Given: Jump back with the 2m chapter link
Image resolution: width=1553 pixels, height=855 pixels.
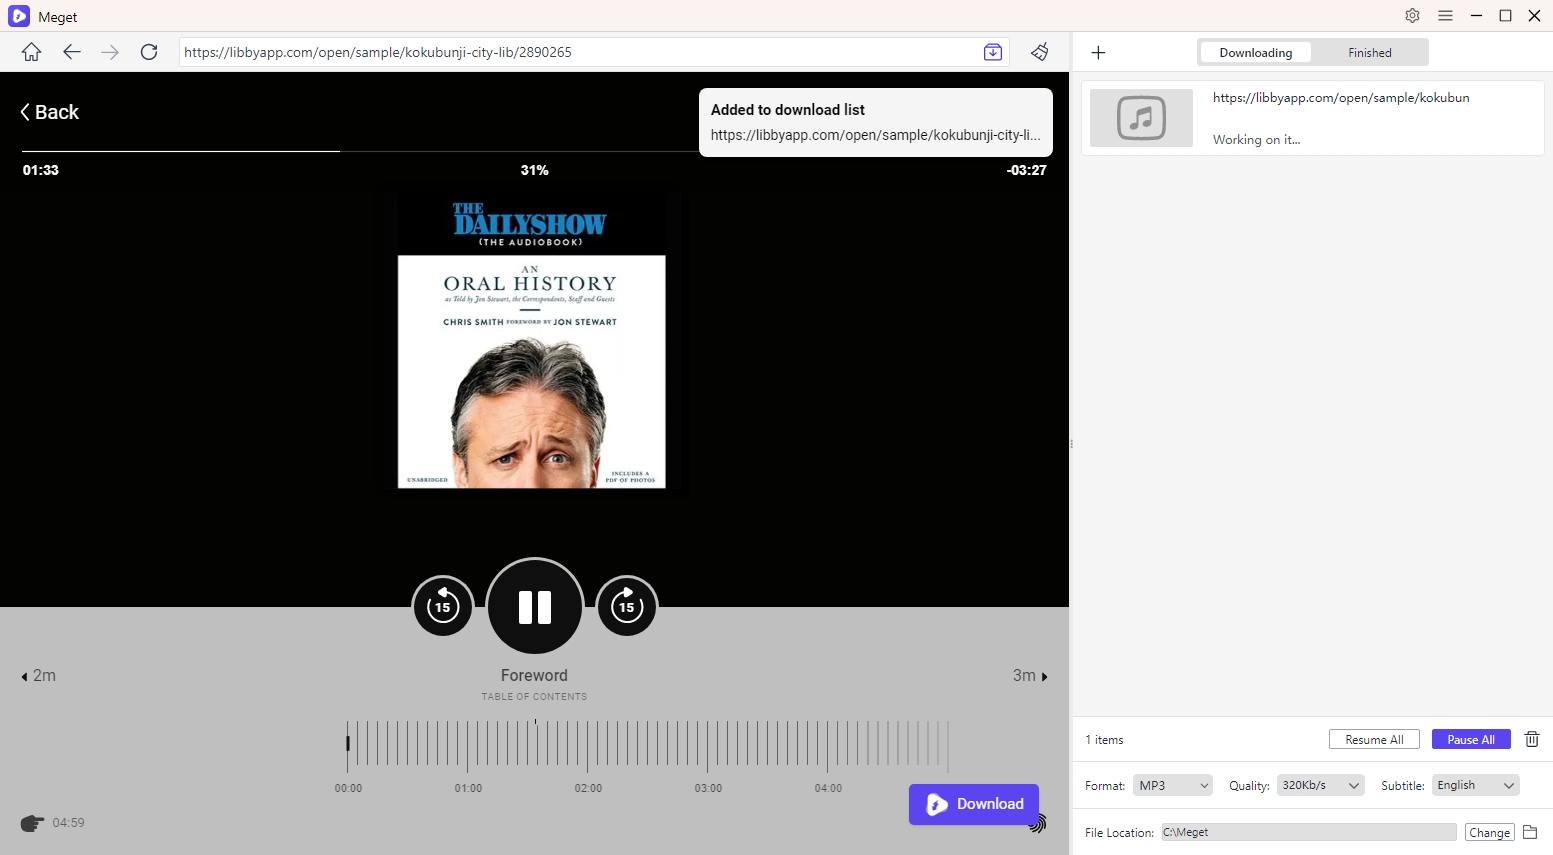Looking at the screenshot, I should pyautogui.click(x=39, y=676).
